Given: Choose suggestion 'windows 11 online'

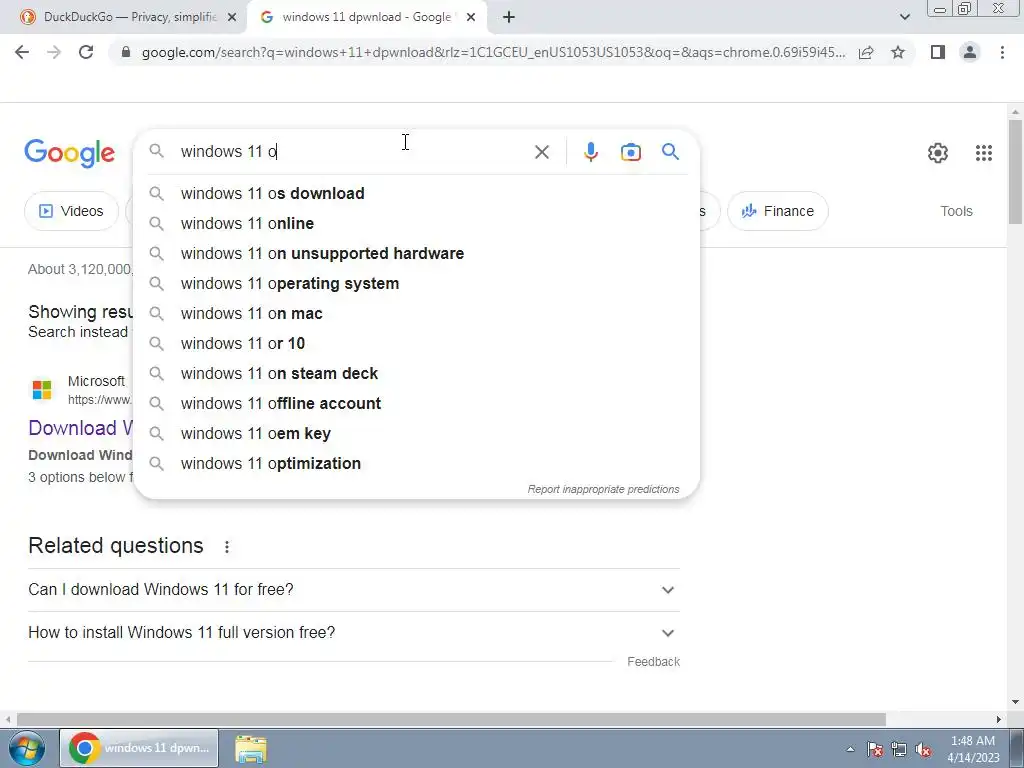Looking at the screenshot, I should tap(416, 223).
